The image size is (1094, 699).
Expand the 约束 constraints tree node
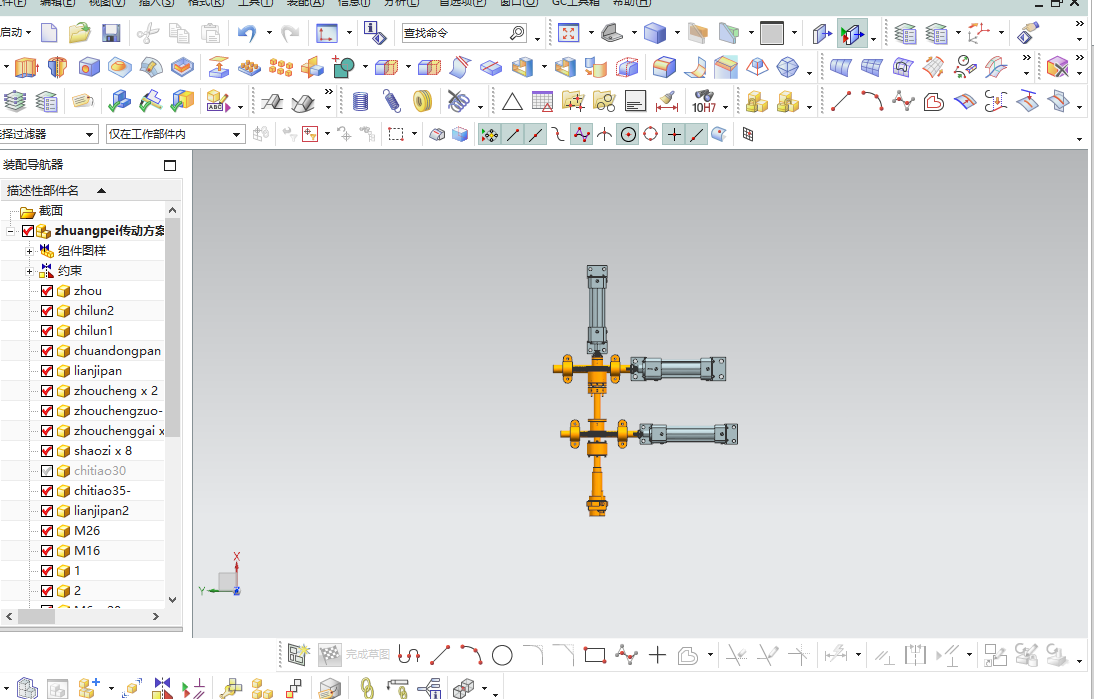coord(30,271)
